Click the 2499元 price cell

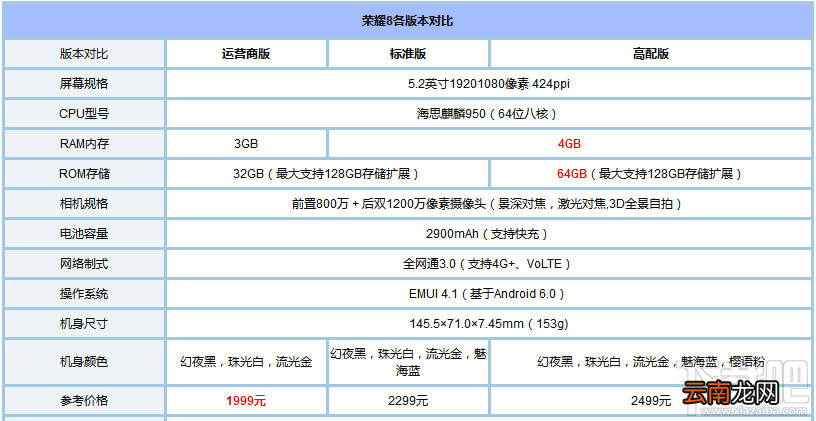coord(651,401)
